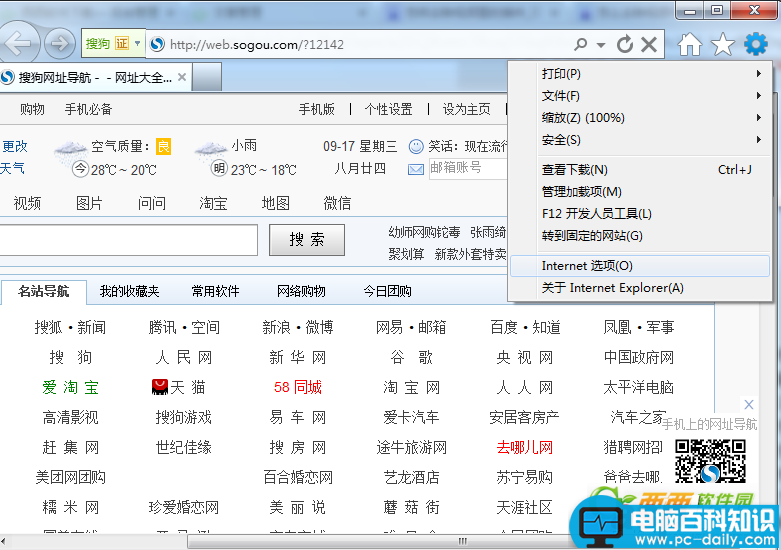Click the smiley joke icon
This screenshot has width=781, height=550.
click(x=416, y=146)
